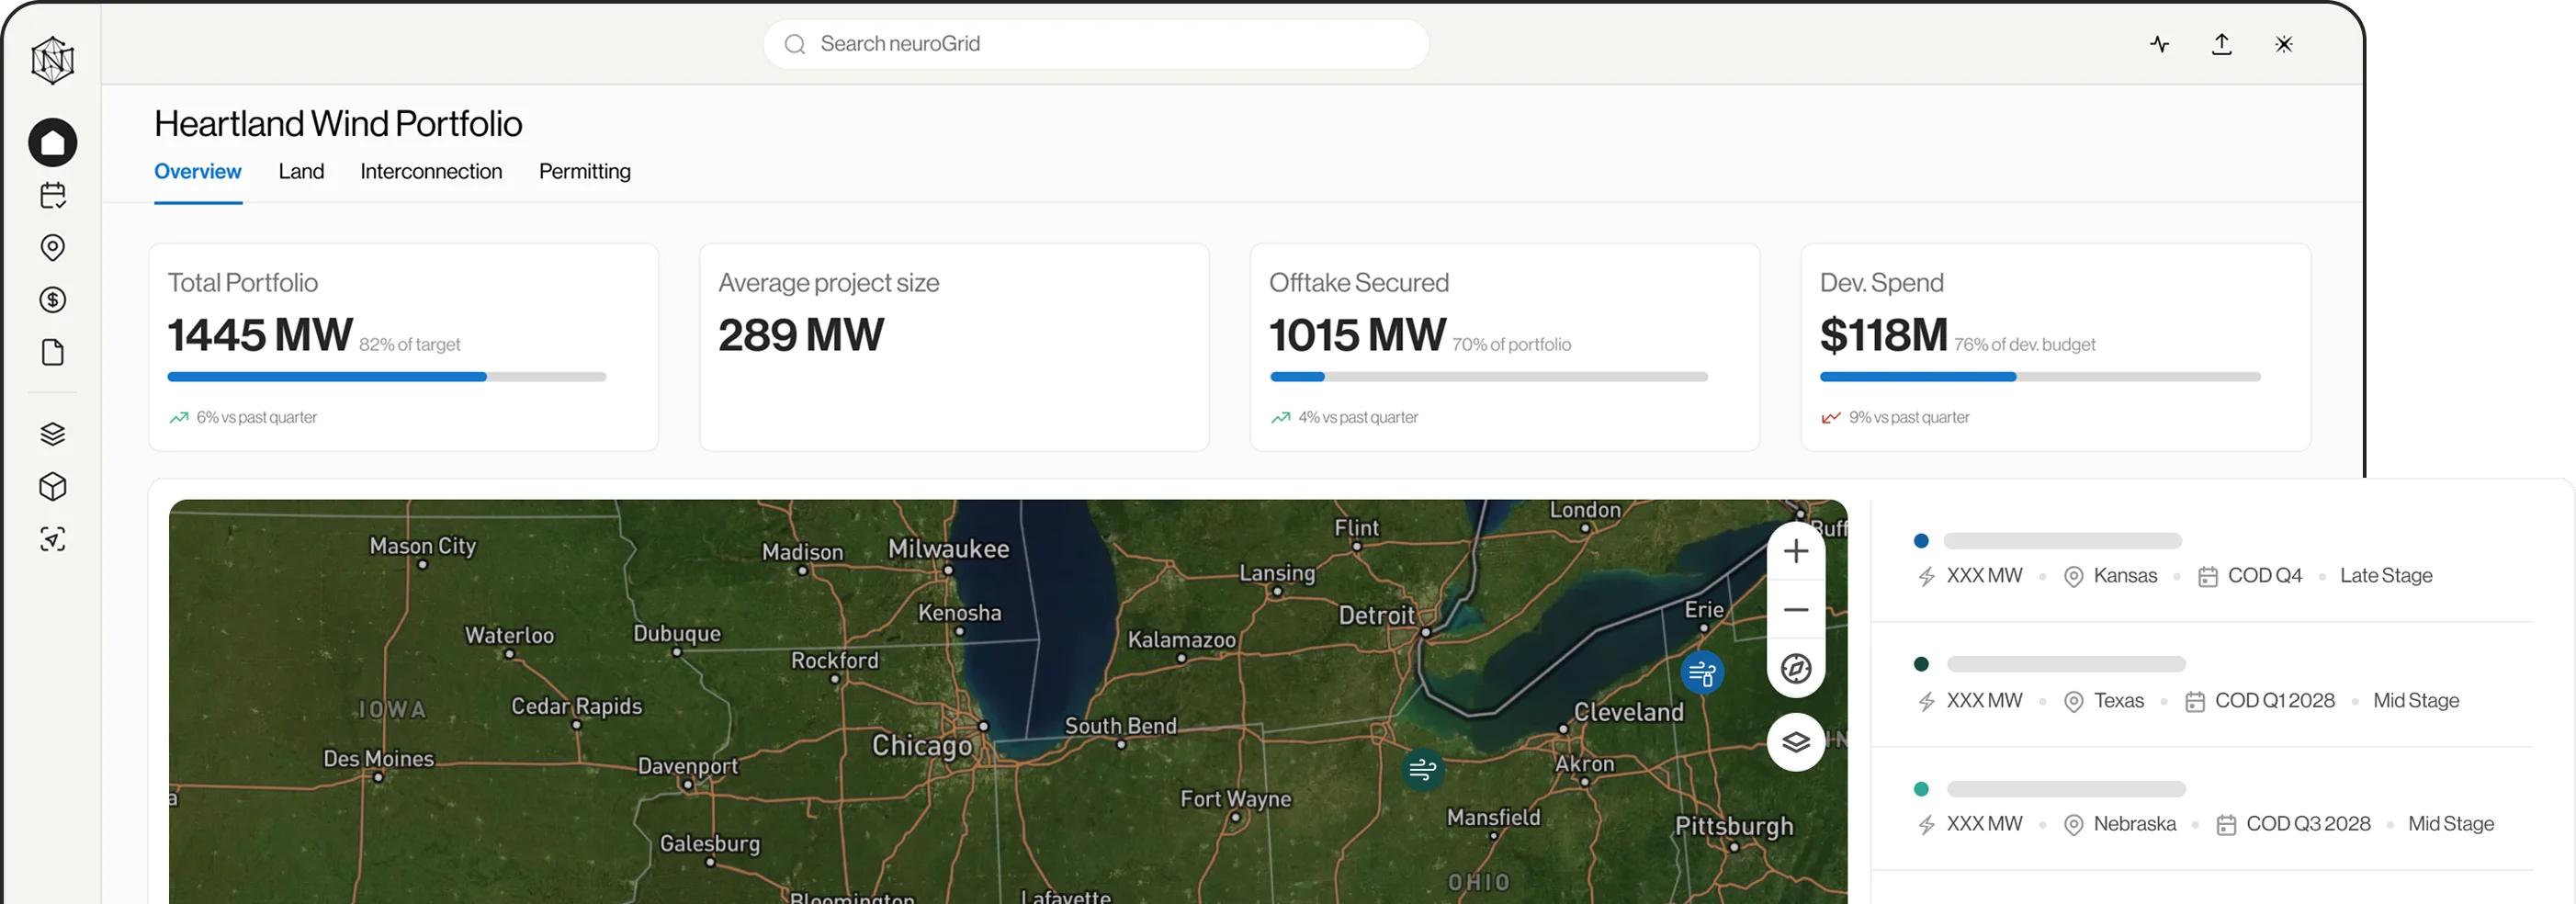This screenshot has width=2576, height=904.
Task: Open the scan capture sidebar icon
Action: pos(53,539)
